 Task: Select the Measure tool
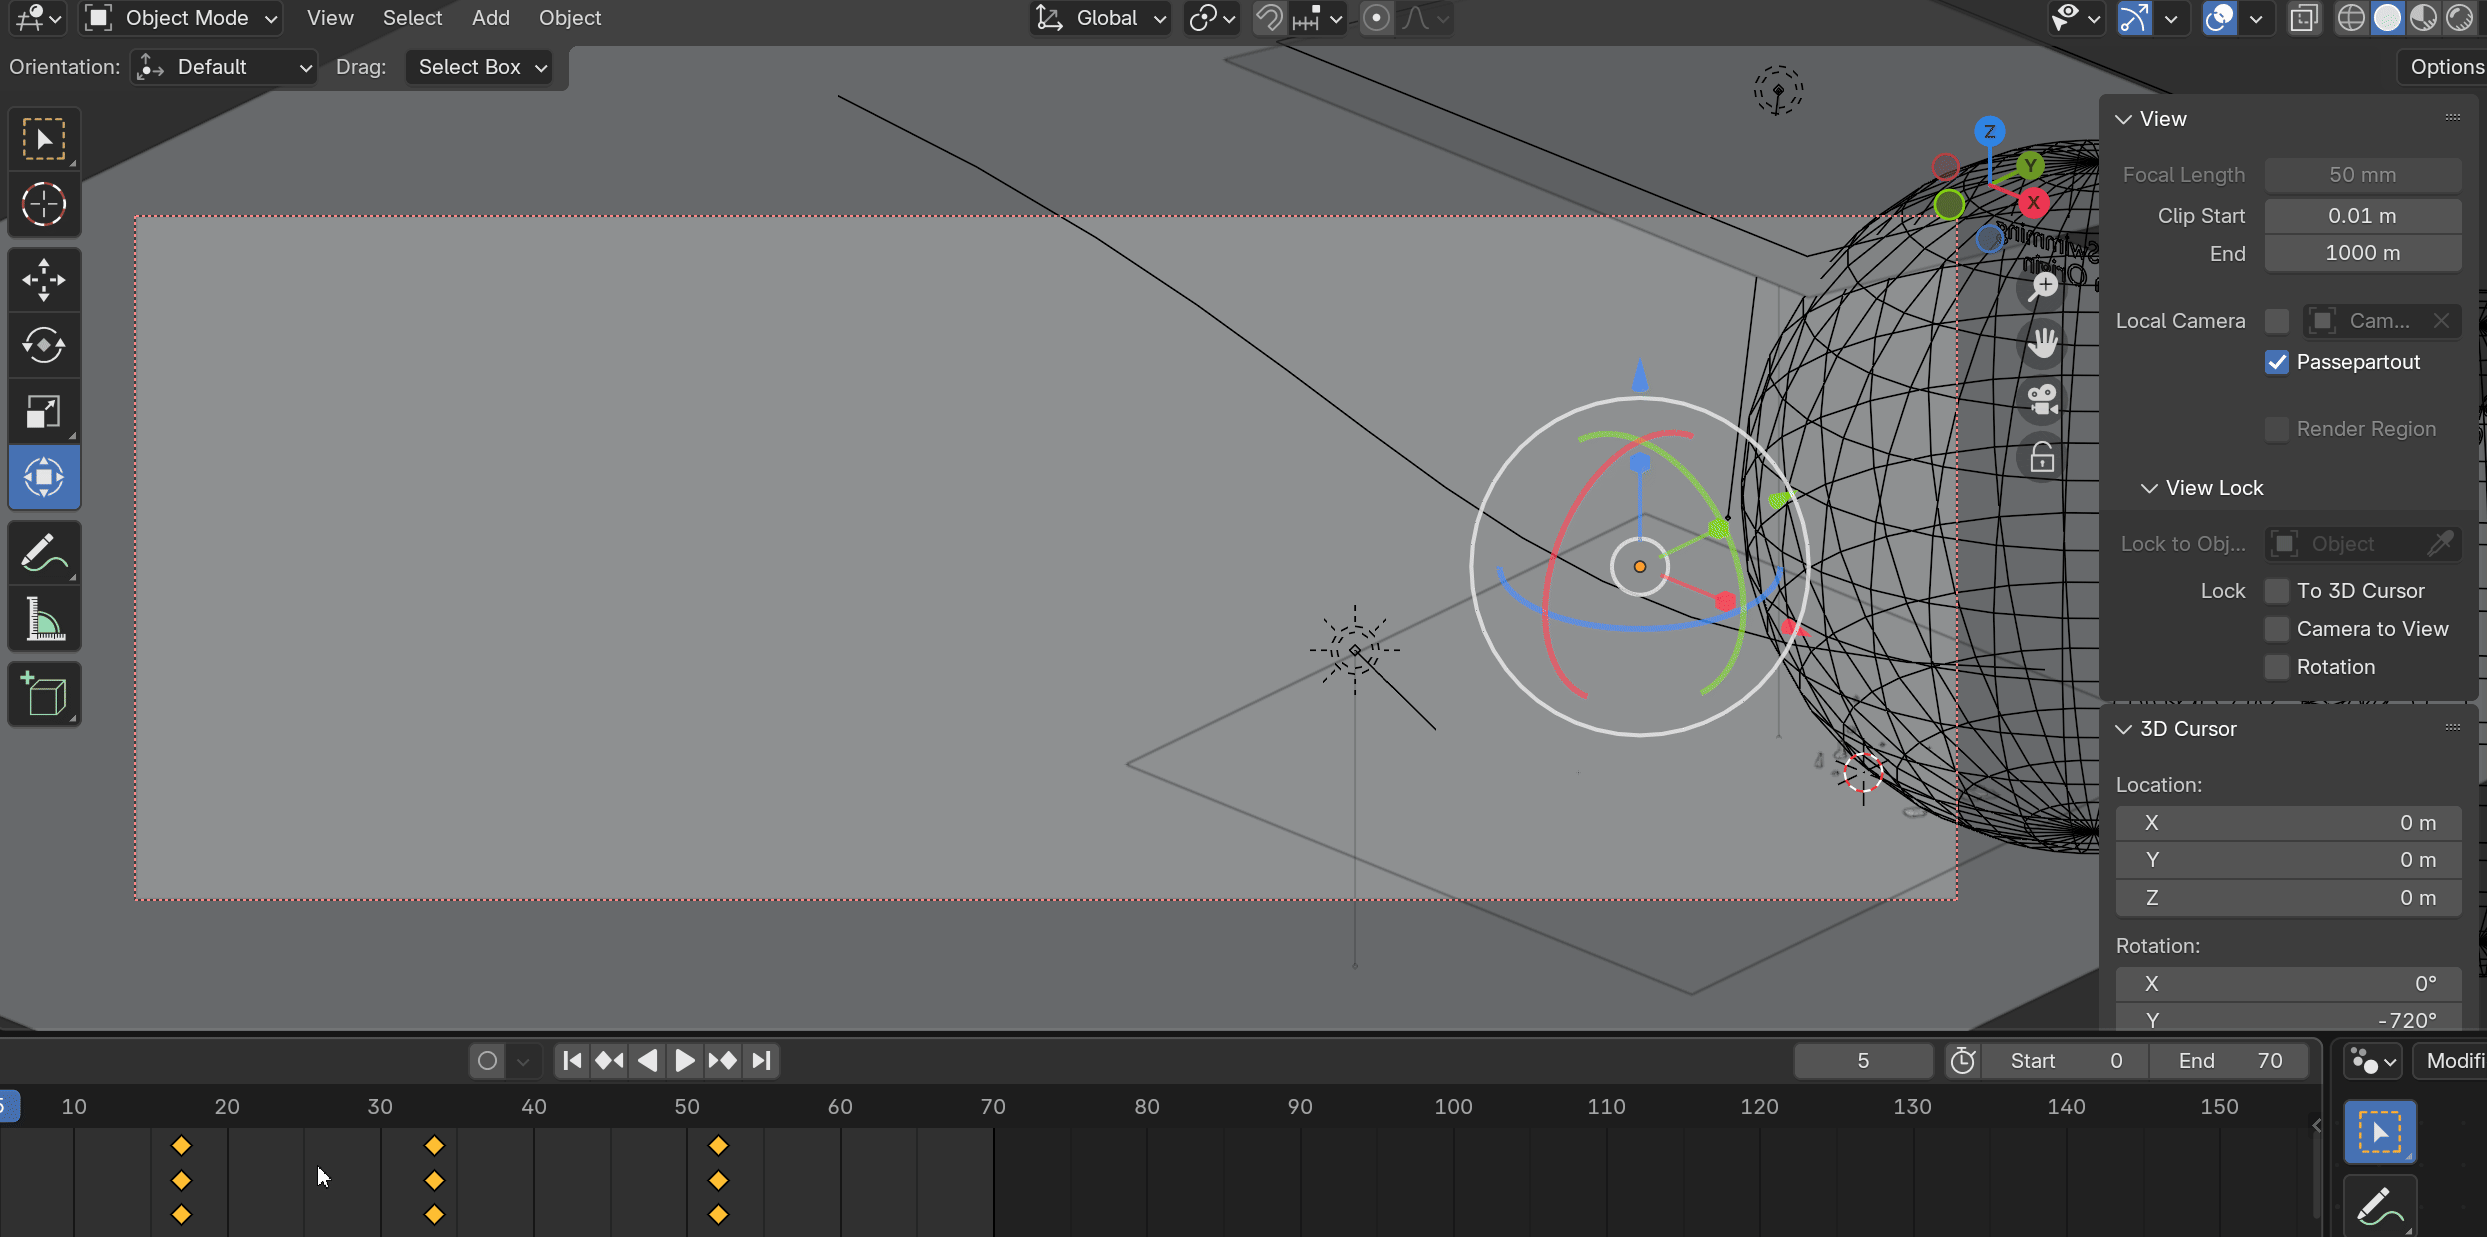(44, 620)
